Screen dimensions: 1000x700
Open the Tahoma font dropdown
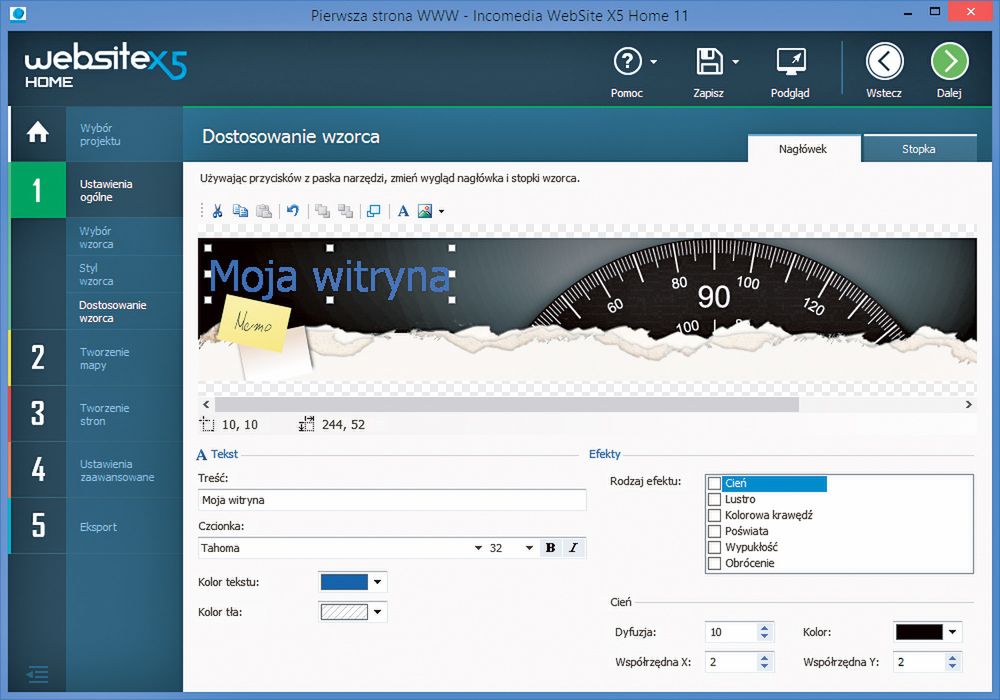click(x=478, y=548)
